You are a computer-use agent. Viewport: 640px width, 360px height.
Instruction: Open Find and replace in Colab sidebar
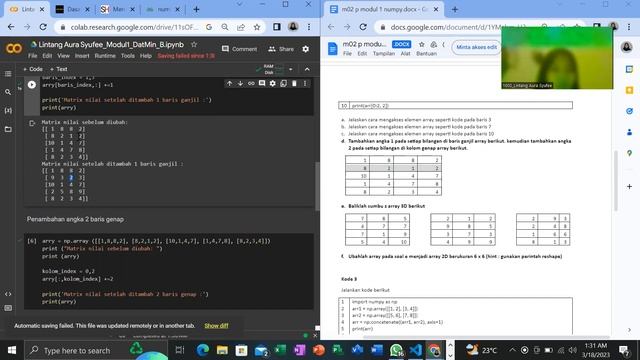(8, 92)
